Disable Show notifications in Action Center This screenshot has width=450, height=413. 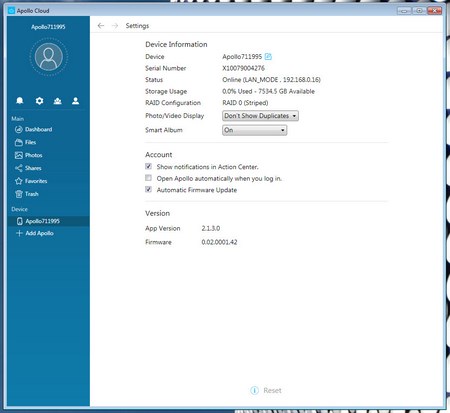pyautogui.click(x=148, y=166)
